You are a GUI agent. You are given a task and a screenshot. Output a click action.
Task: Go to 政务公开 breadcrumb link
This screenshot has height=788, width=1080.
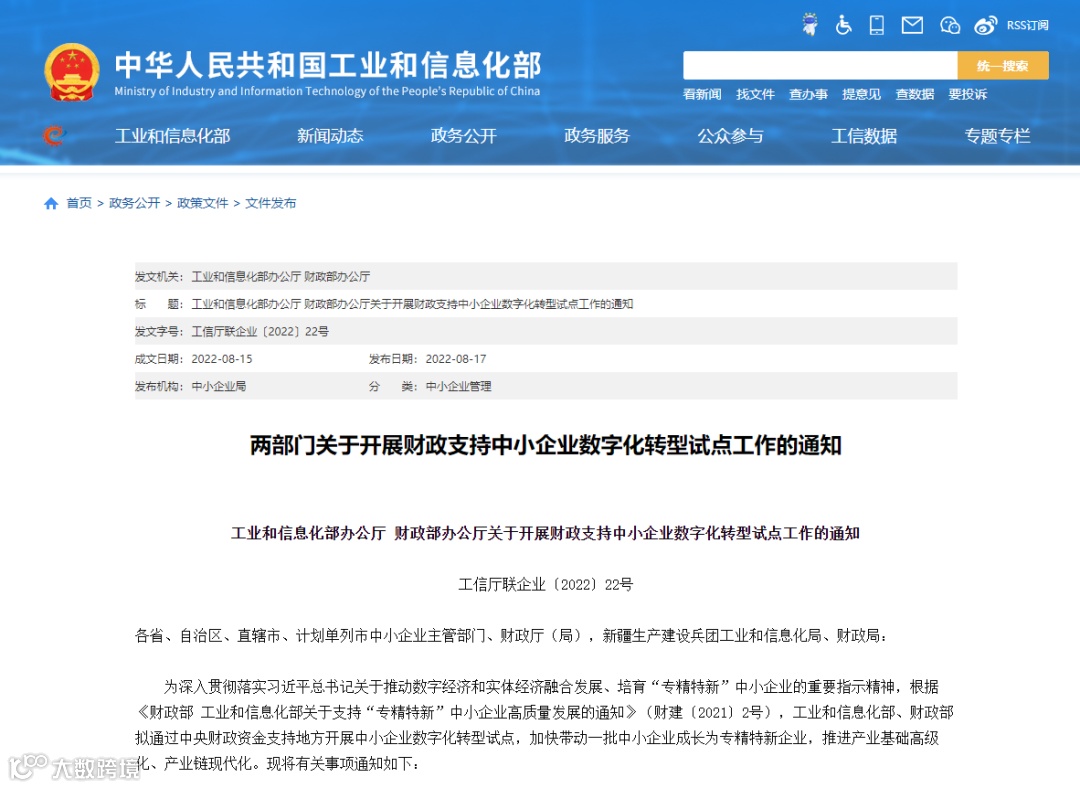click(x=134, y=203)
